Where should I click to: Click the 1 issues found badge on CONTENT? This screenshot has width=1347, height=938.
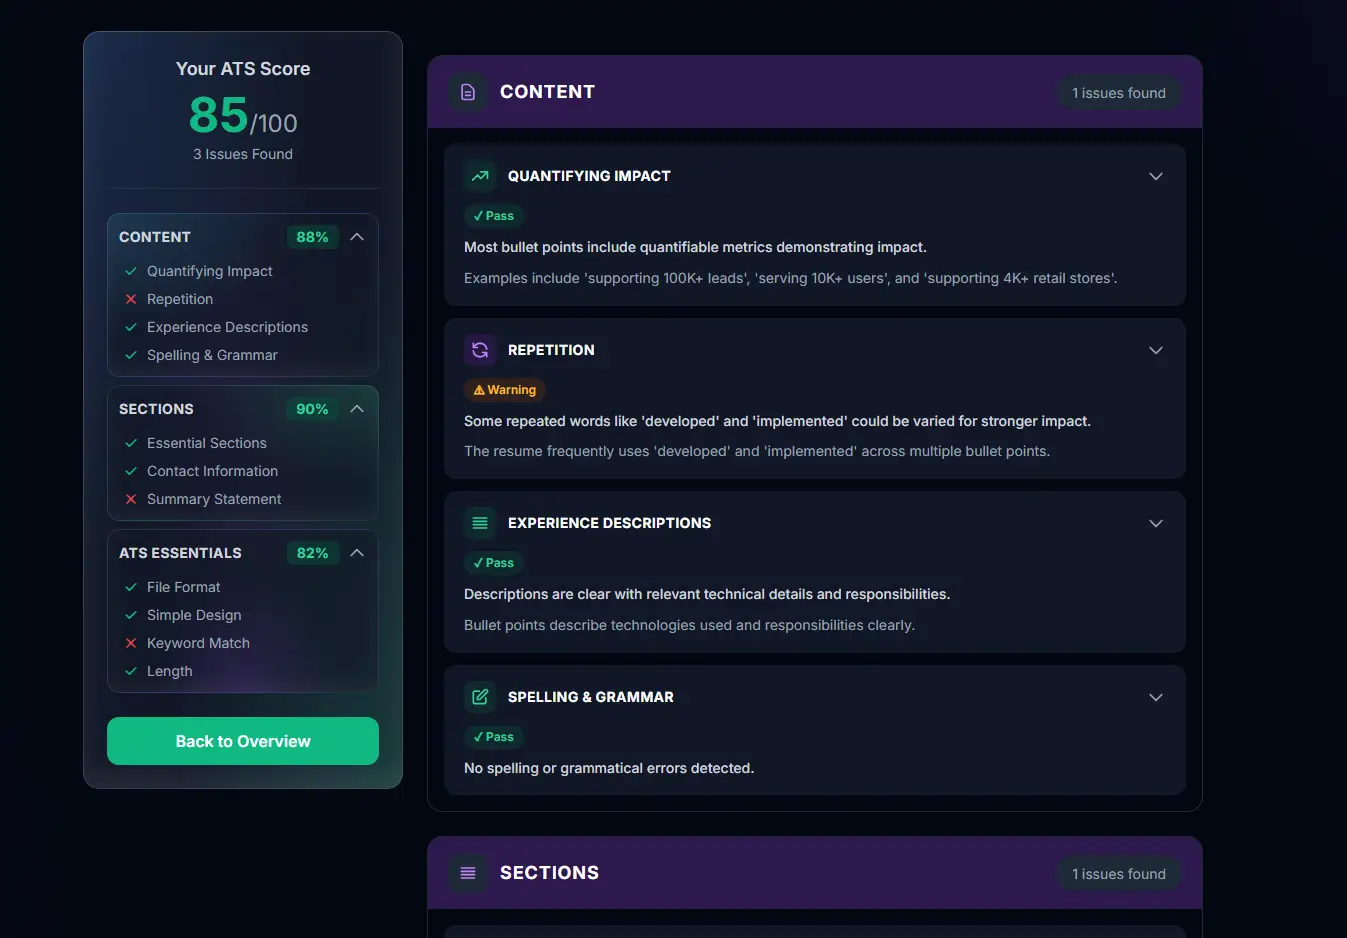click(1119, 92)
